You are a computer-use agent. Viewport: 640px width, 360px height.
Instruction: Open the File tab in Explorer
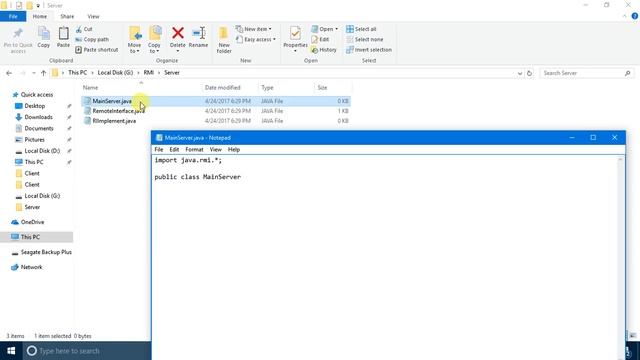[13, 16]
